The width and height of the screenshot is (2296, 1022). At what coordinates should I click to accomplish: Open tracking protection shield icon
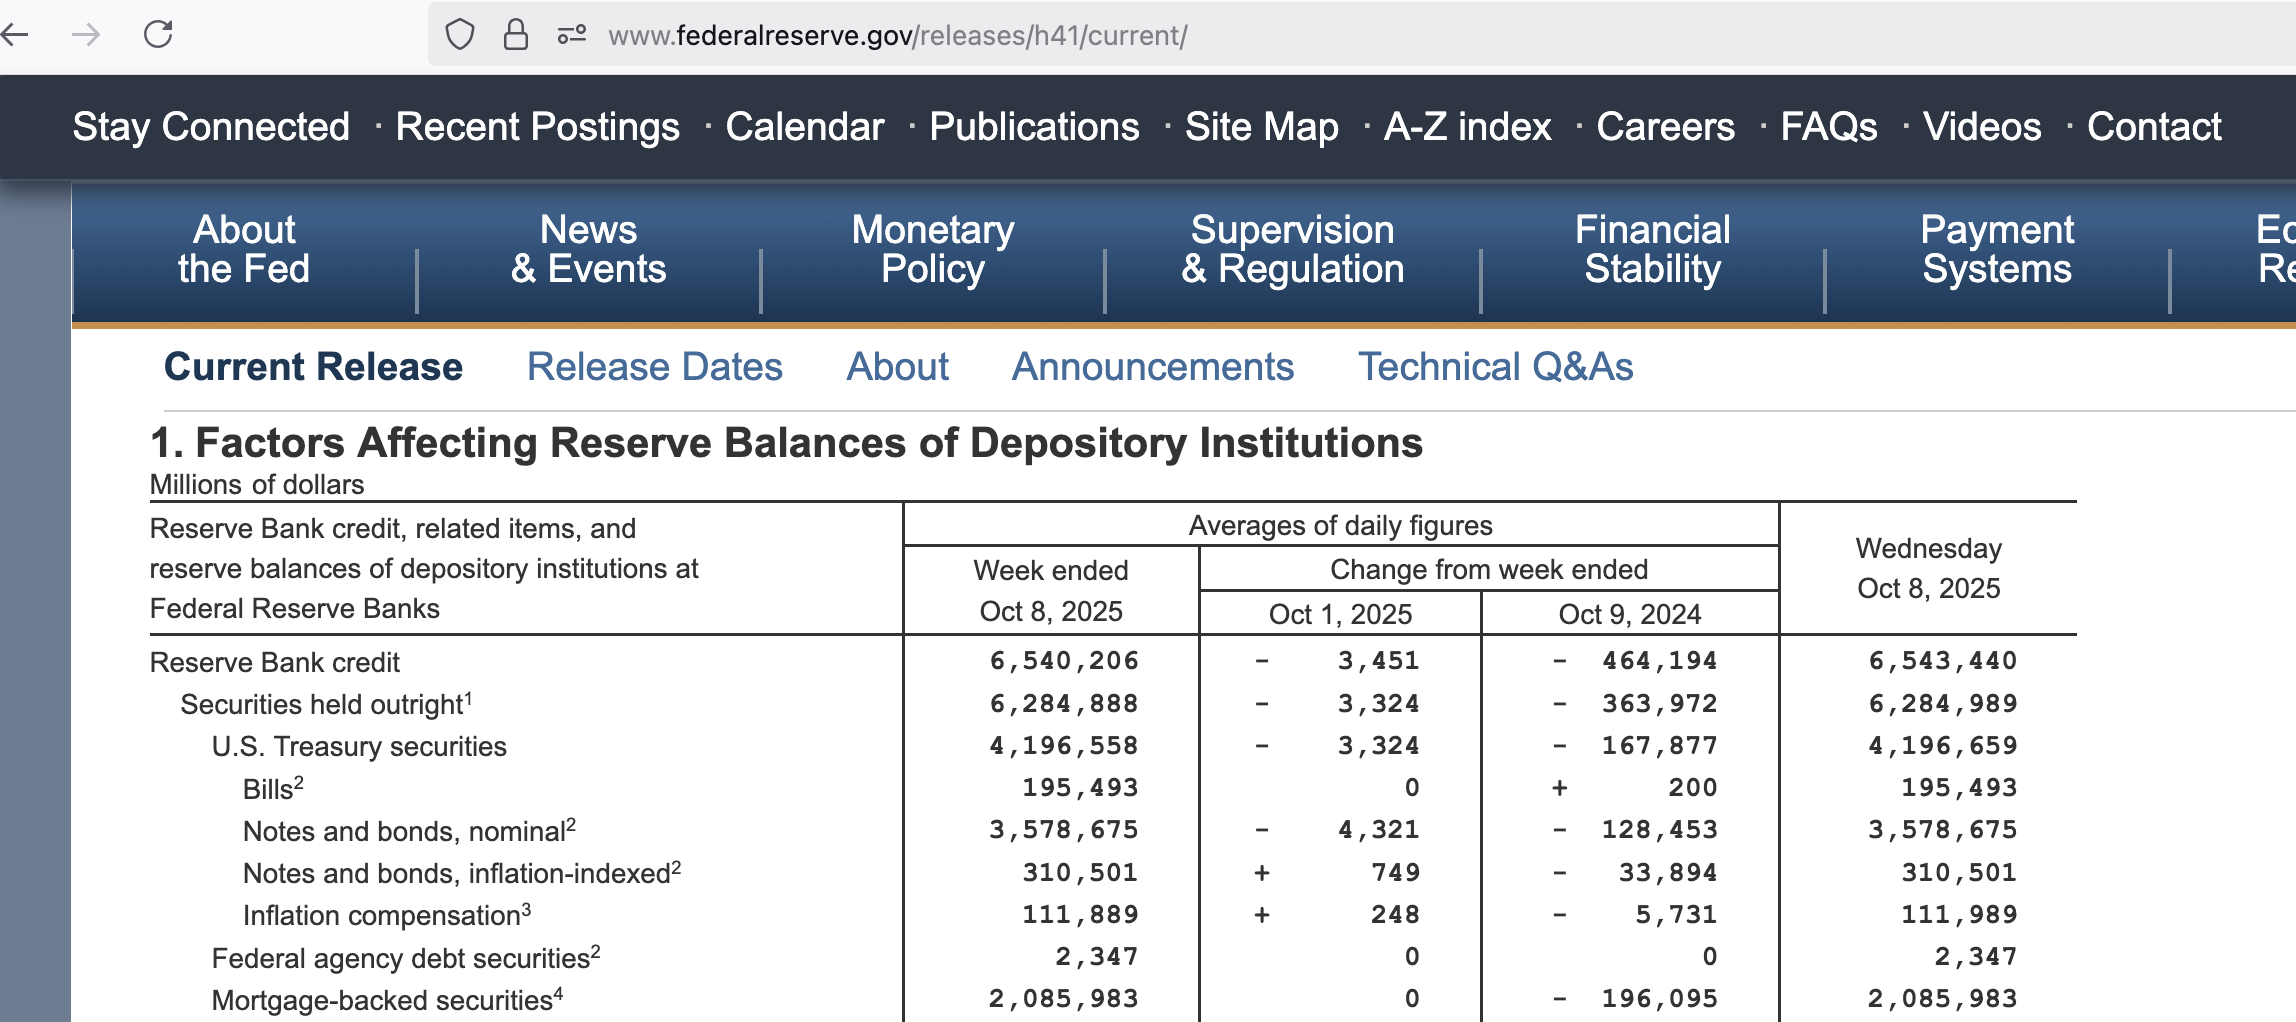(x=459, y=35)
